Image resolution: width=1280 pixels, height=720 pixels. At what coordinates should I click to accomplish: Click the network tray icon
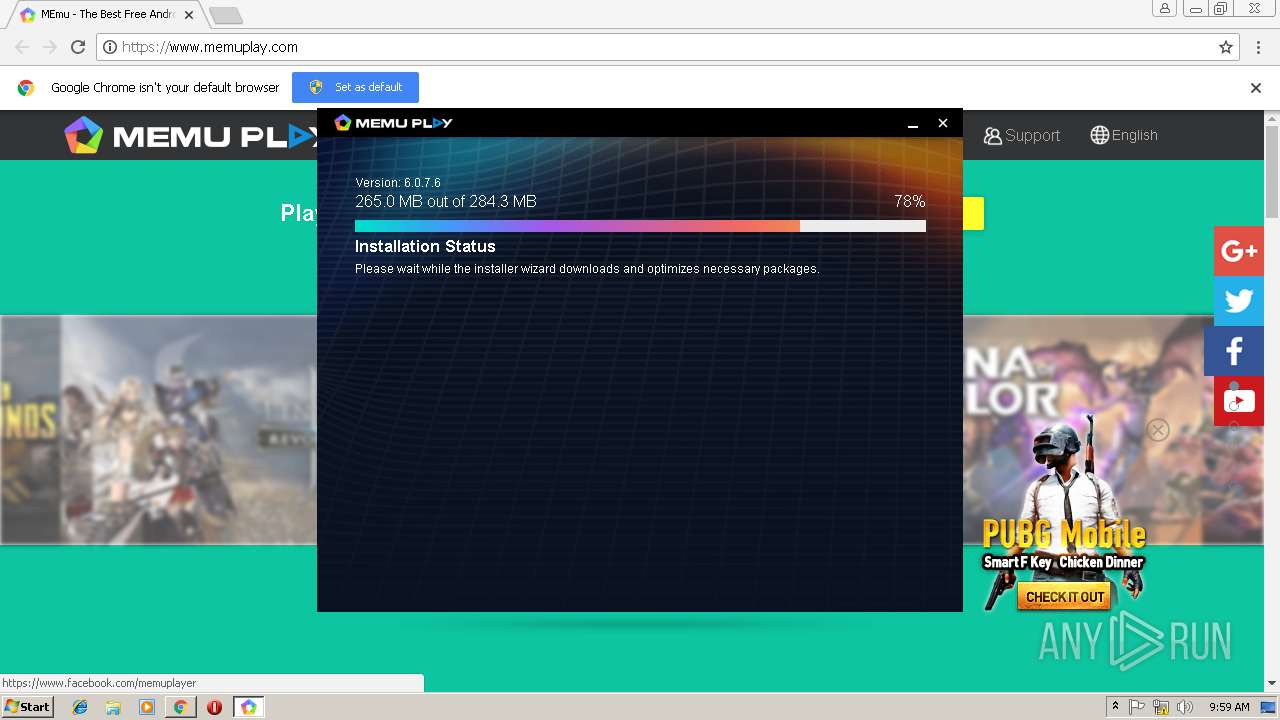click(x=1161, y=707)
